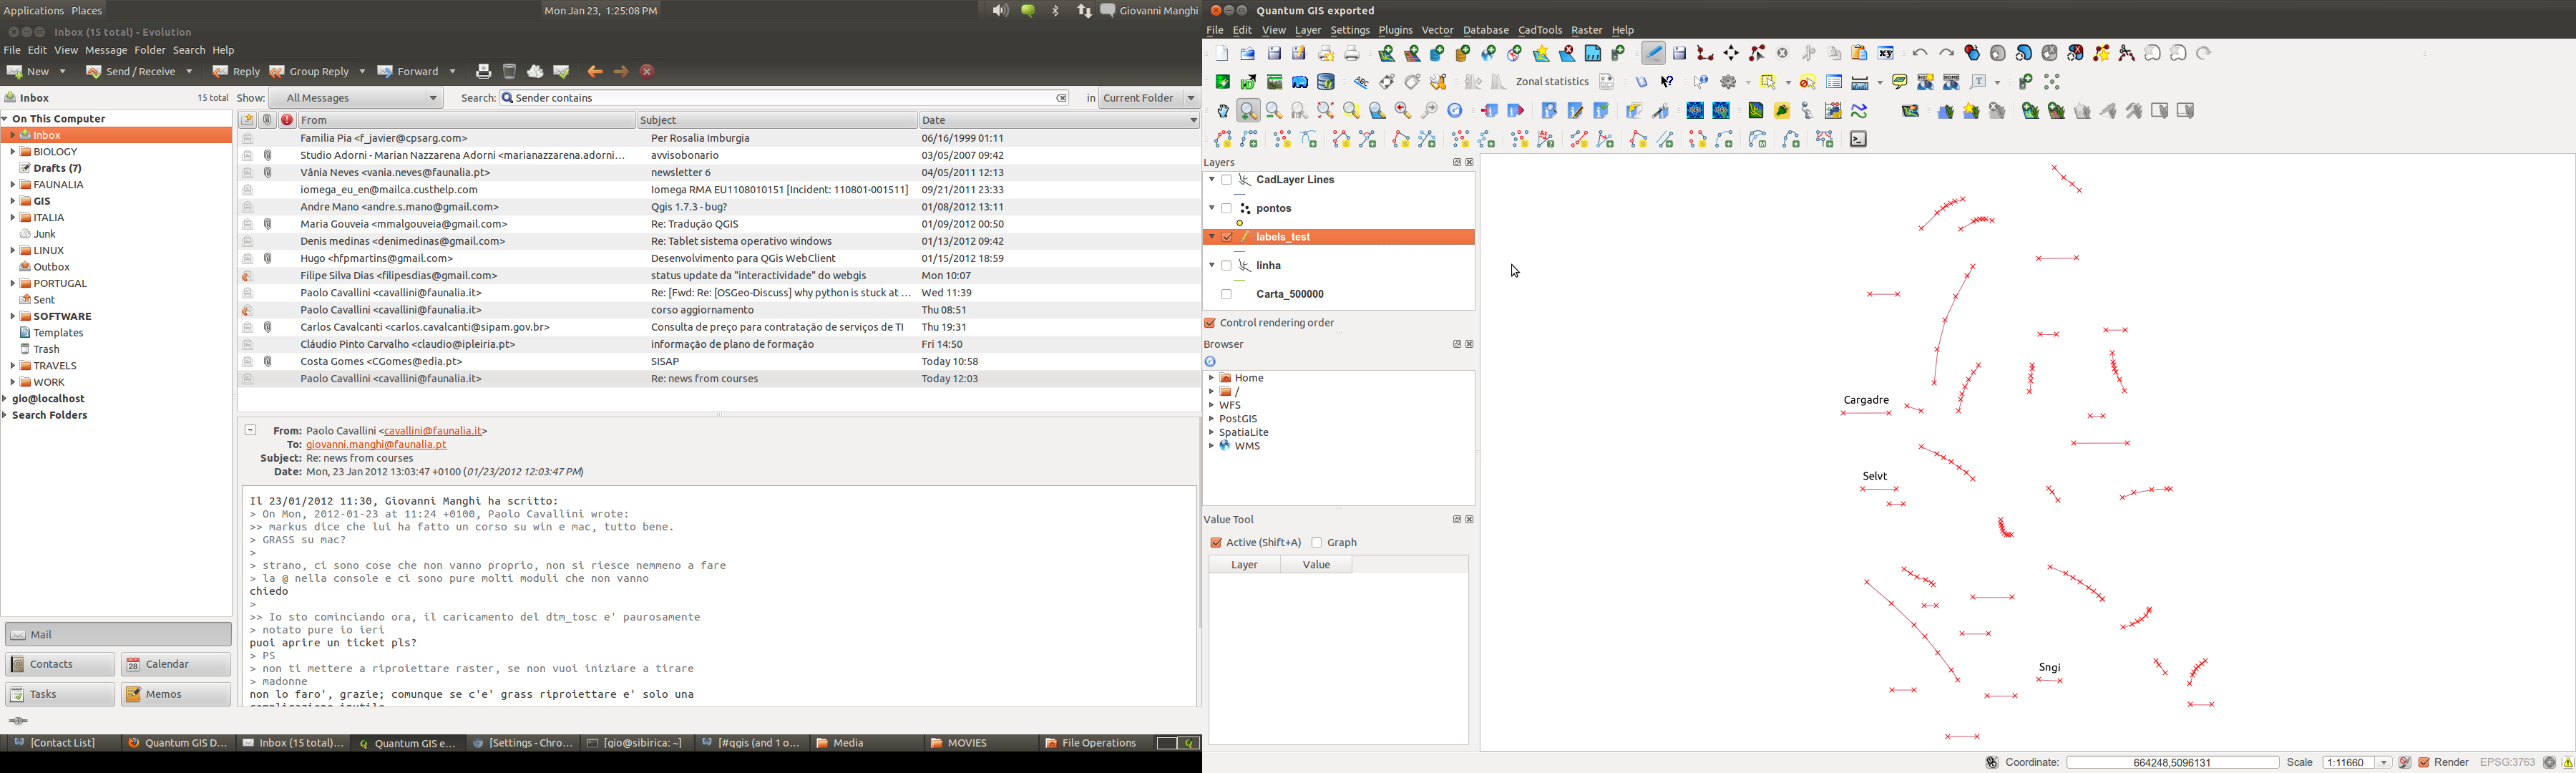Expand the PostGIS browser node
Viewport: 2576px width, 773px height.
1211,420
